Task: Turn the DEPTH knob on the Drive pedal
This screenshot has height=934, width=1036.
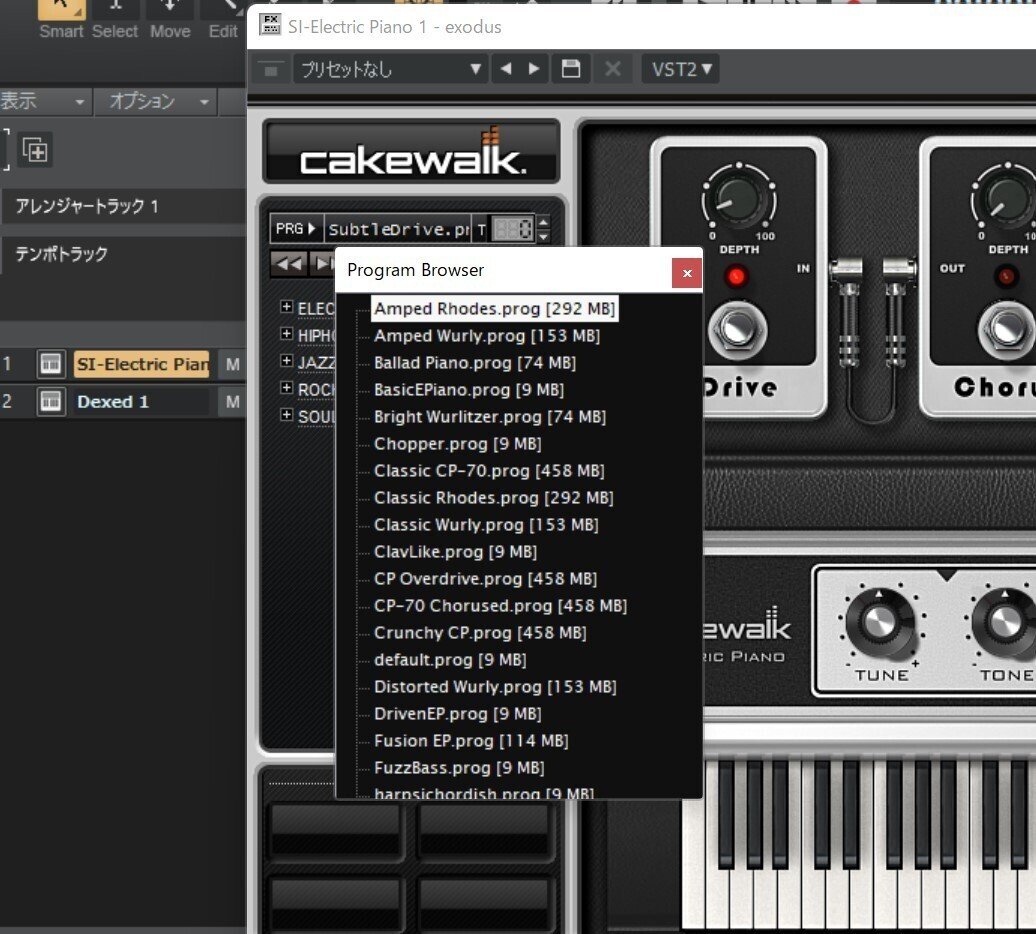Action: (x=740, y=200)
